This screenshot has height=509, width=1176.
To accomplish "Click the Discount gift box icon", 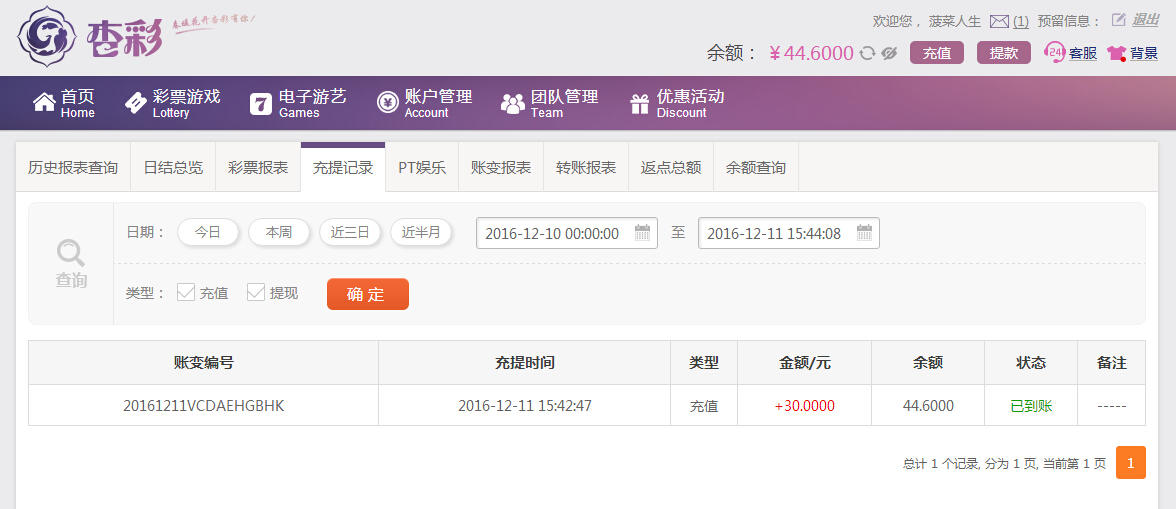I will [640, 103].
